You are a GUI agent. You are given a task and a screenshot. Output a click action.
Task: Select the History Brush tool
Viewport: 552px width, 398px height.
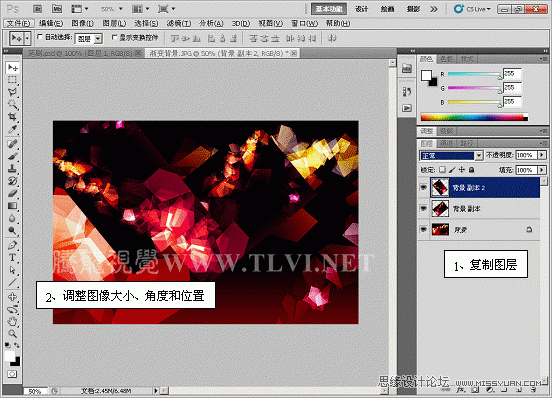[x=13, y=181]
